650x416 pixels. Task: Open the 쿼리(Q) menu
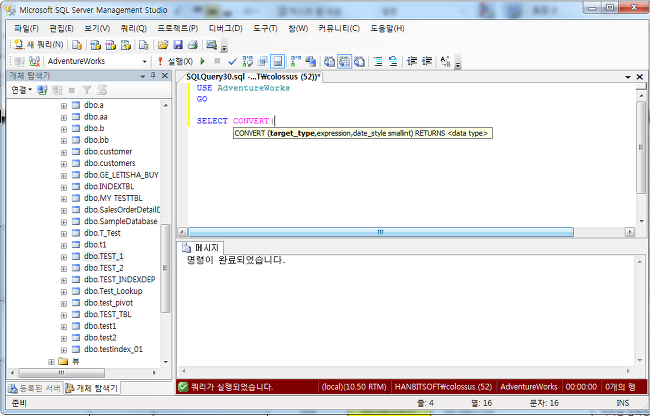(x=133, y=29)
